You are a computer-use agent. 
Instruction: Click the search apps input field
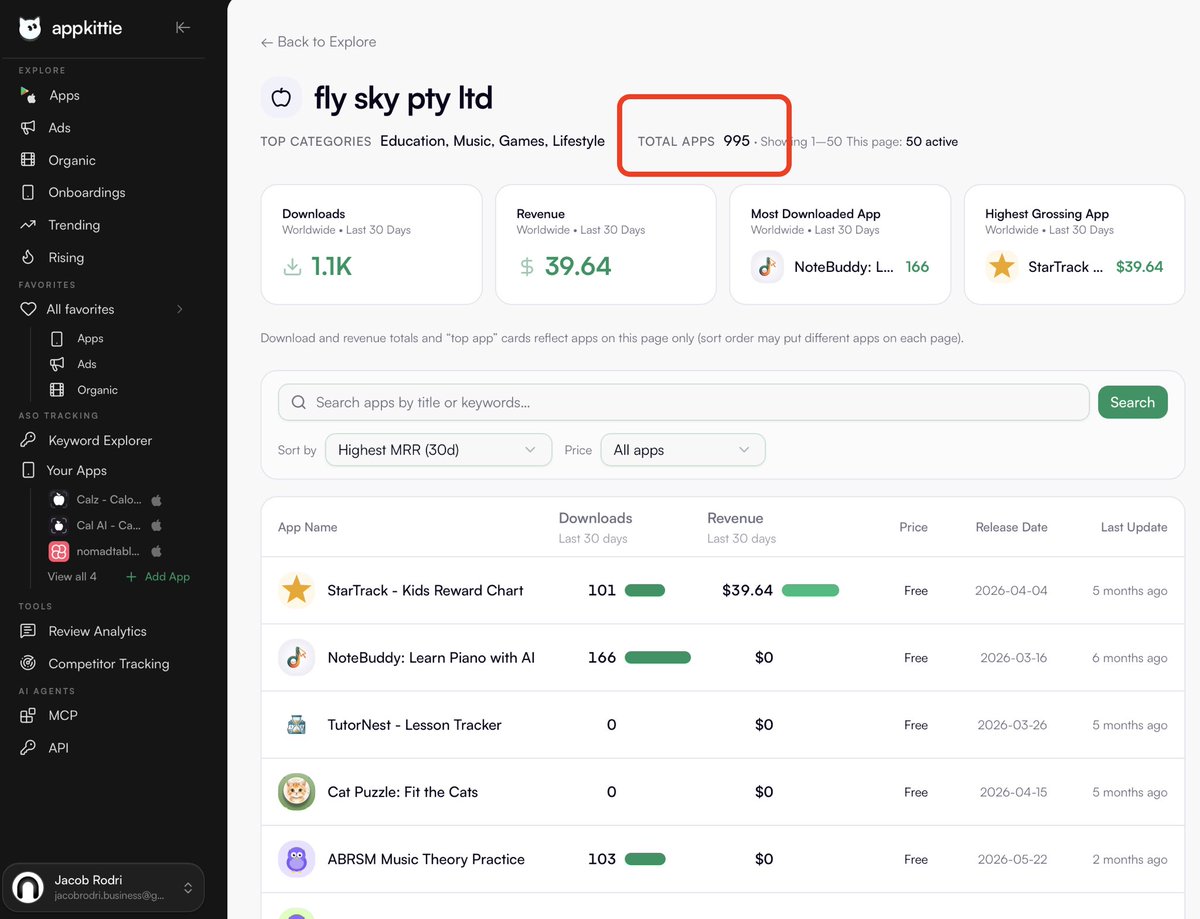coord(684,402)
